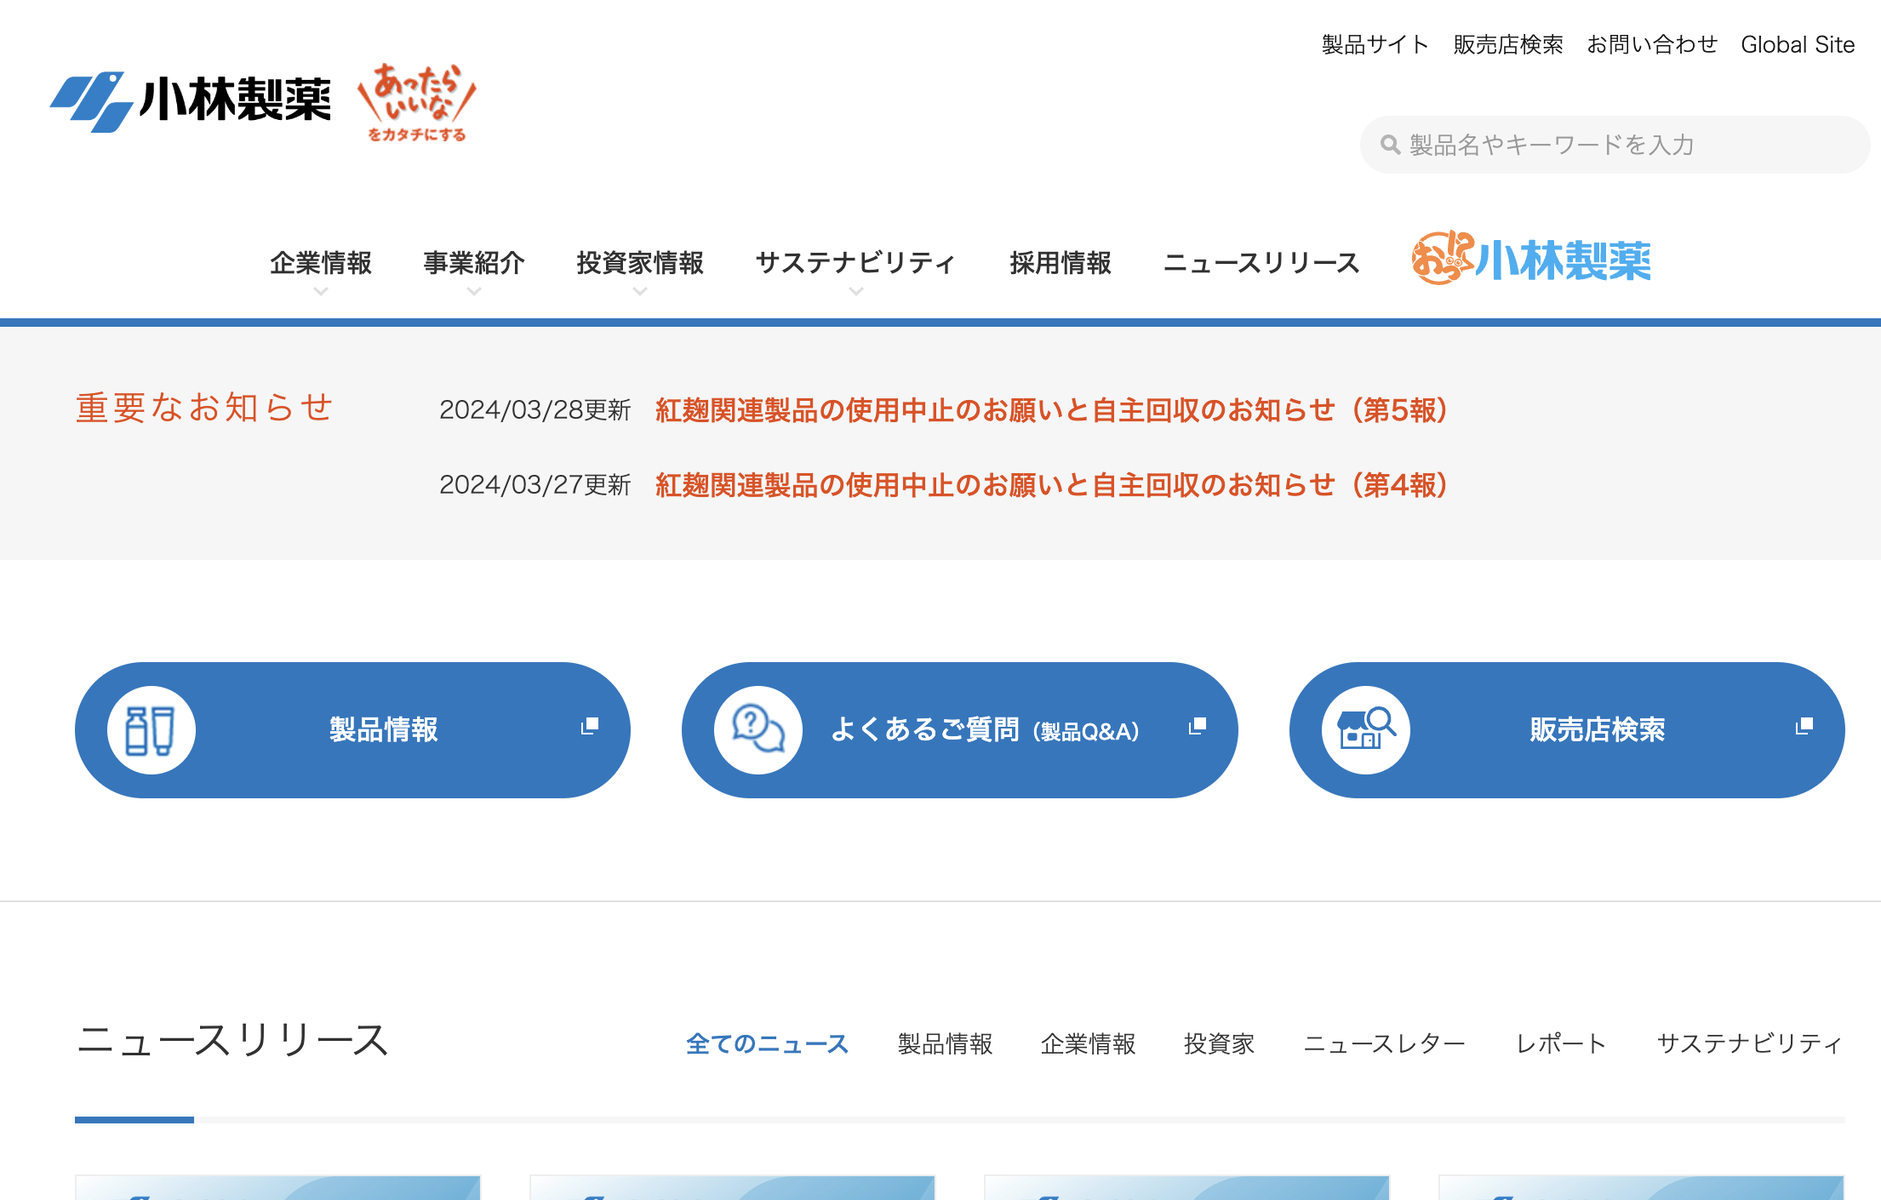1881x1200 pixels.
Task: Open the 企業情報 navigation menu
Action: tap(321, 263)
